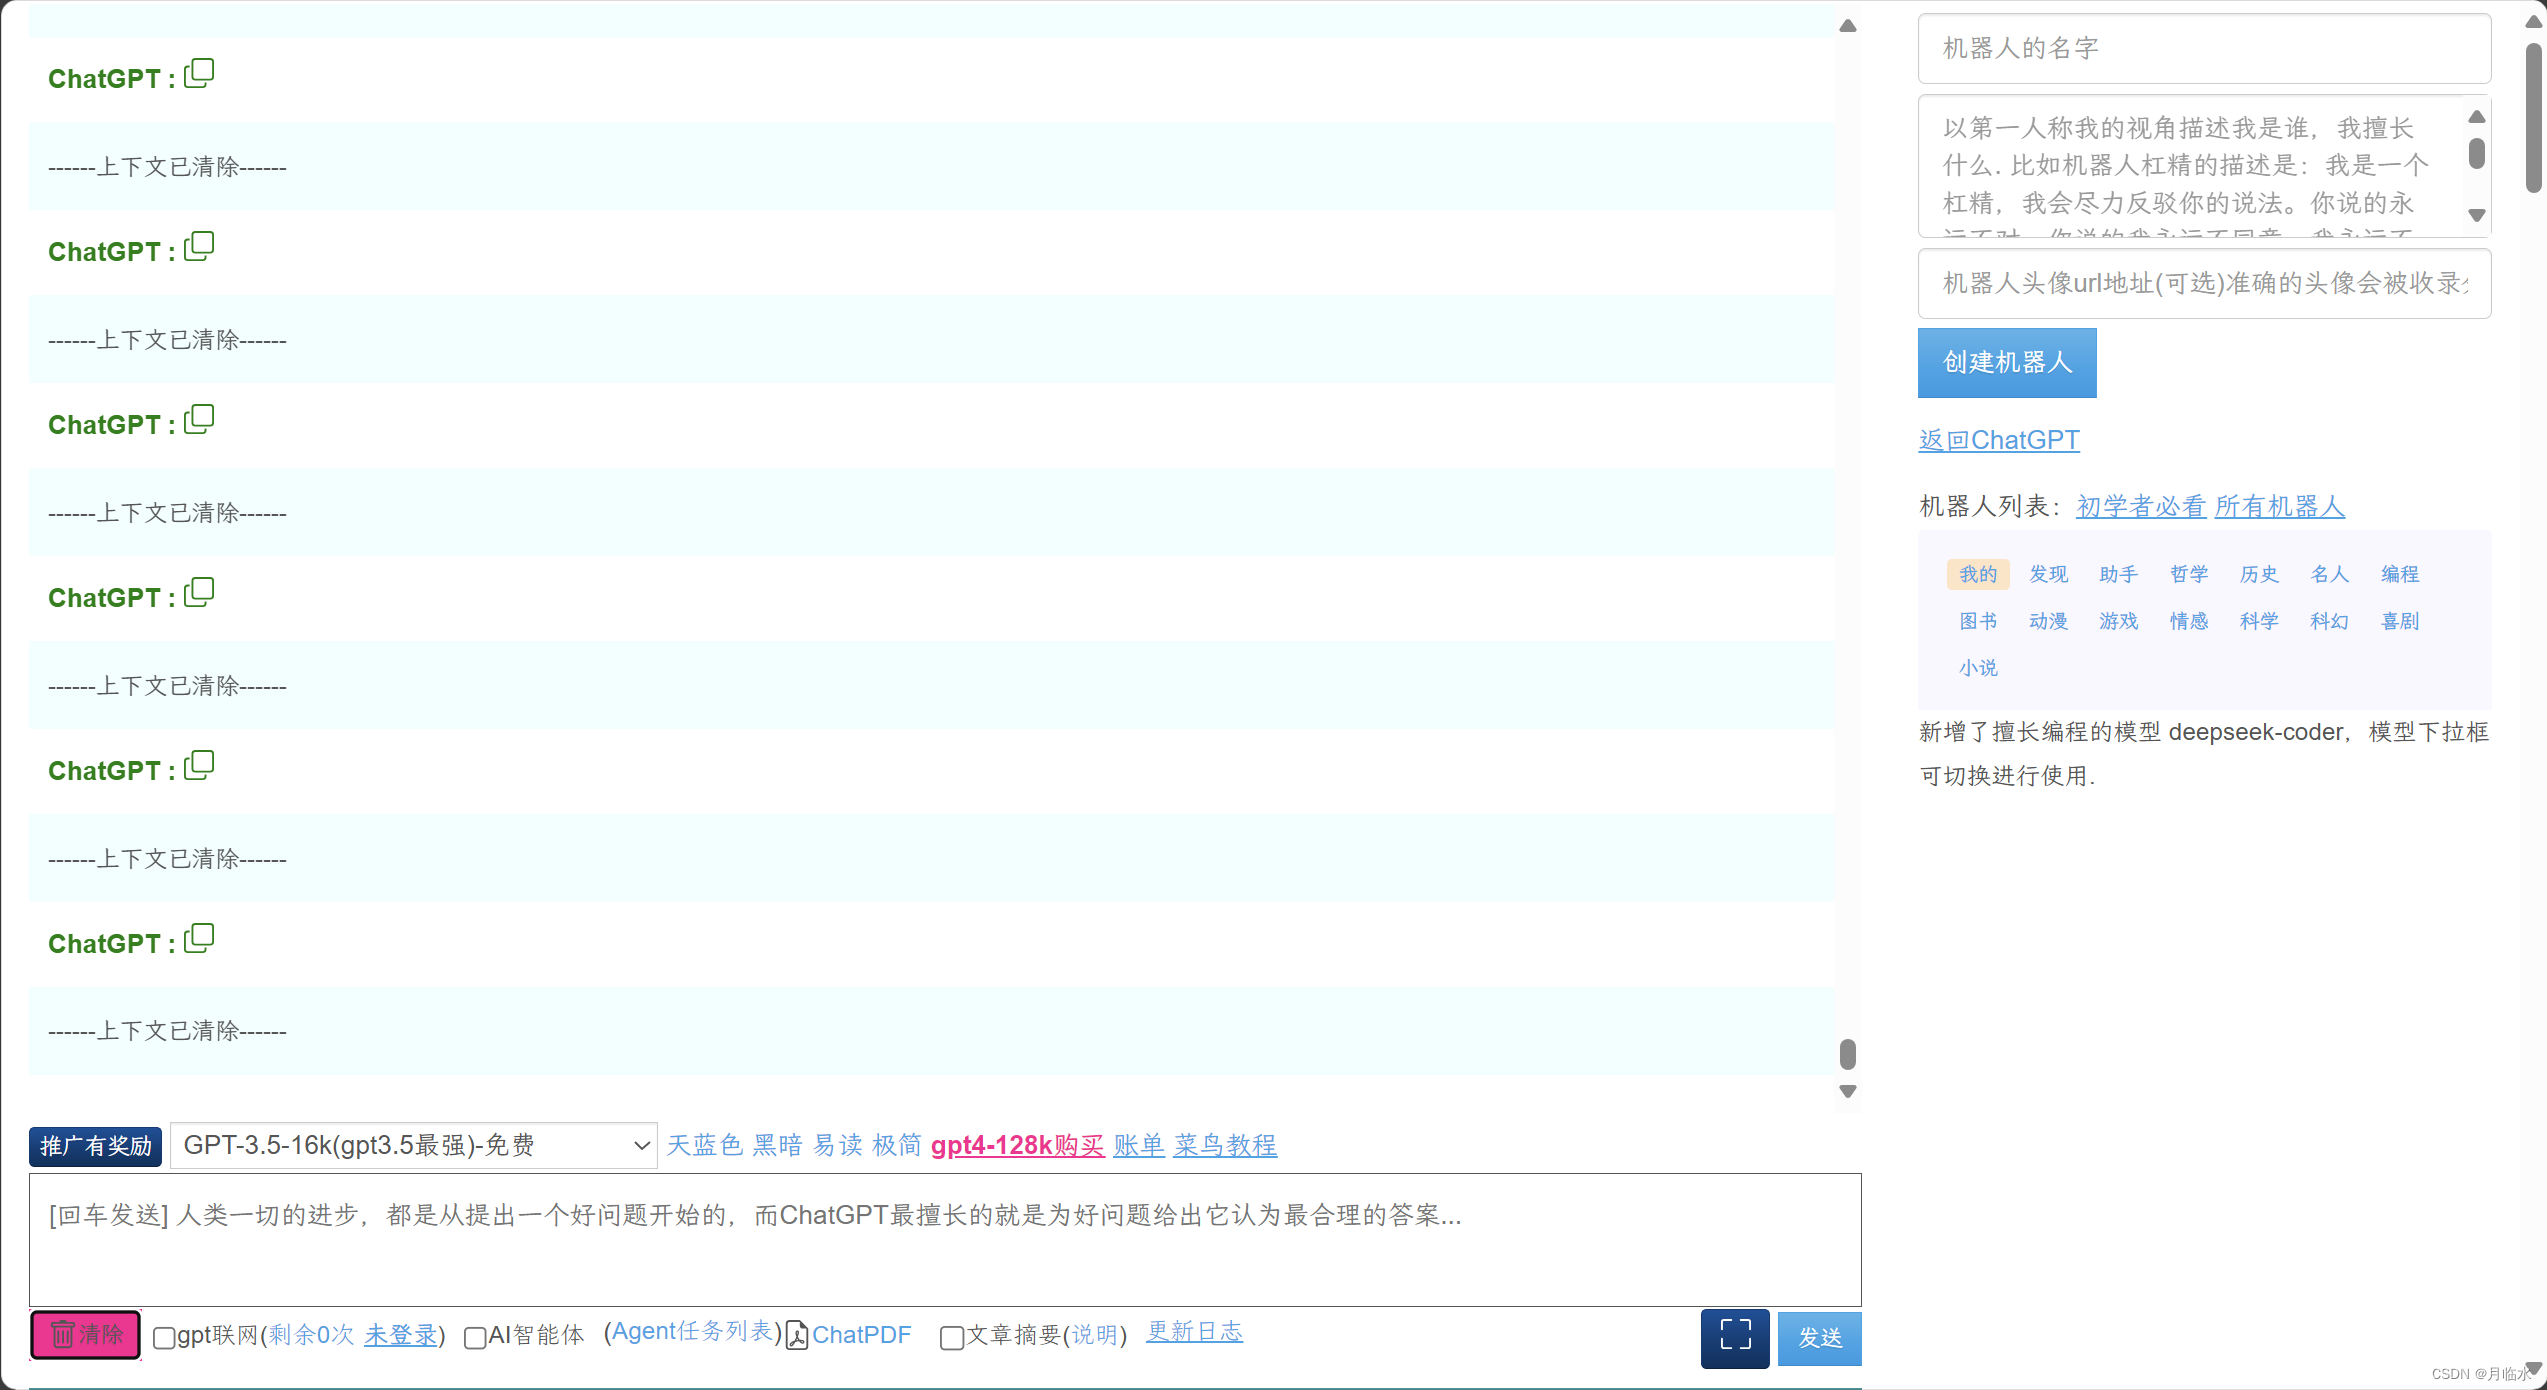Apply the 天蓝色 color theme
The height and width of the screenshot is (1390, 2547).
pyautogui.click(x=704, y=1145)
